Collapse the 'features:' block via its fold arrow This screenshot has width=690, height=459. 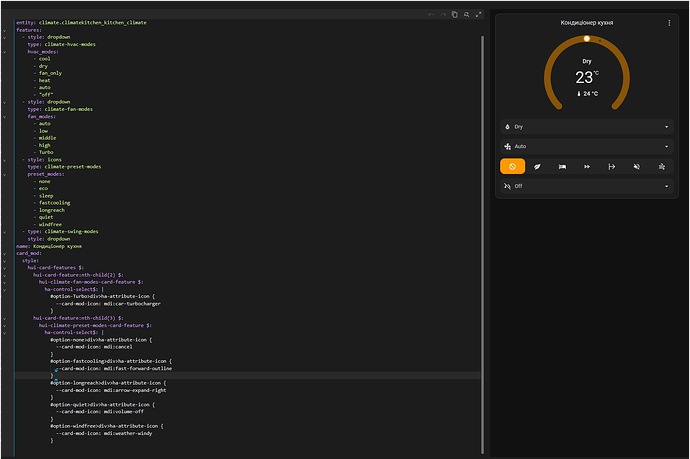click(4, 30)
